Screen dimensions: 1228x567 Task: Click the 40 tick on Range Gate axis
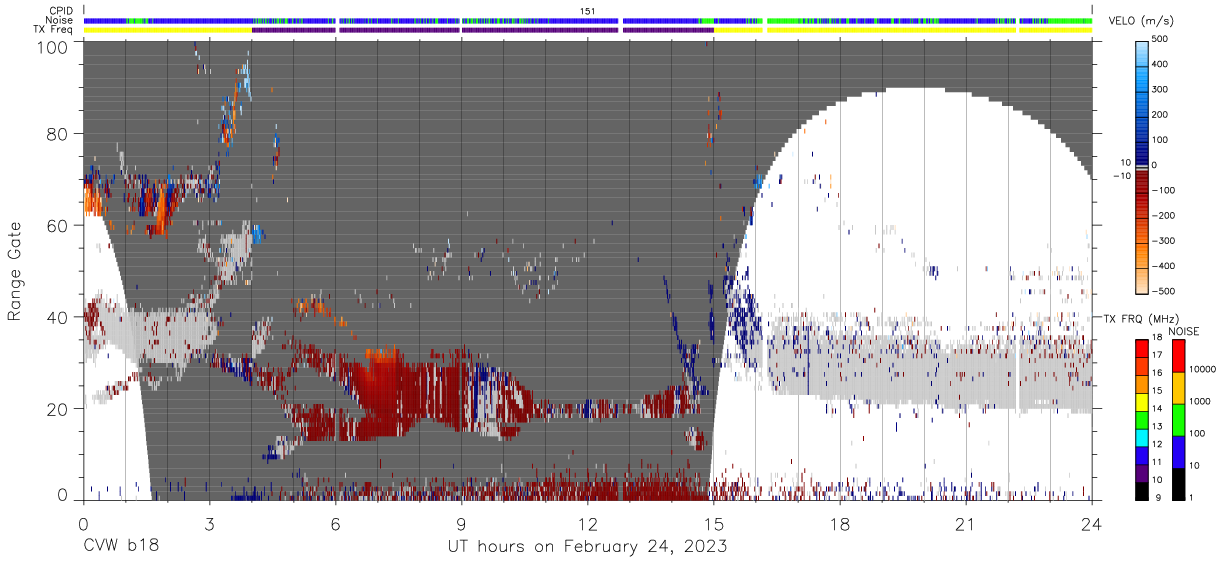pos(57,317)
